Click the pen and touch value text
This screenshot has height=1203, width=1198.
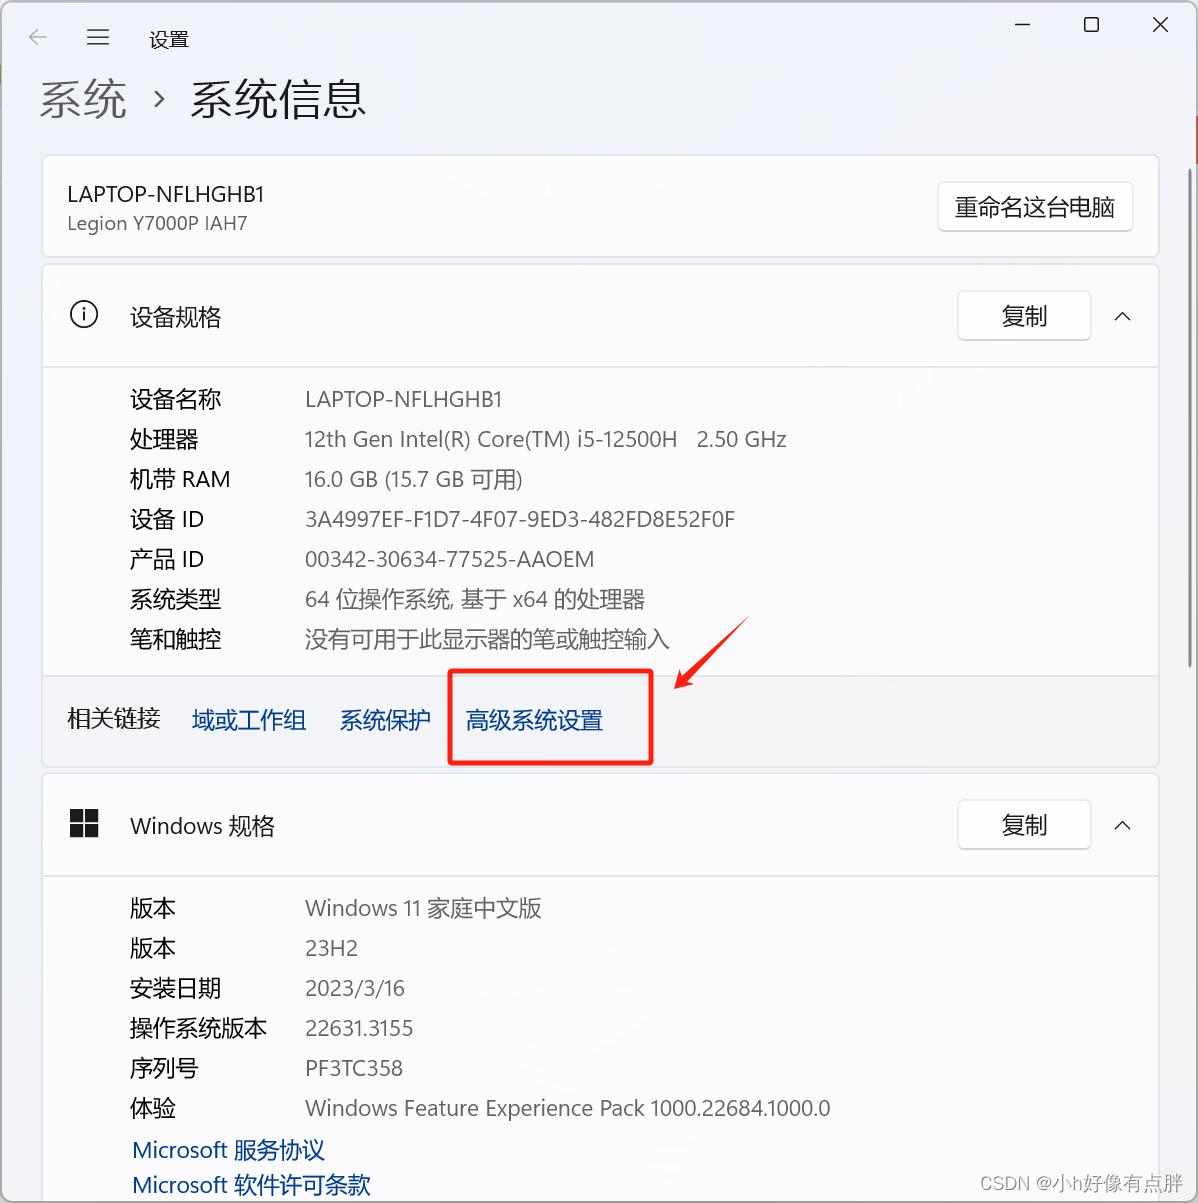click(487, 639)
